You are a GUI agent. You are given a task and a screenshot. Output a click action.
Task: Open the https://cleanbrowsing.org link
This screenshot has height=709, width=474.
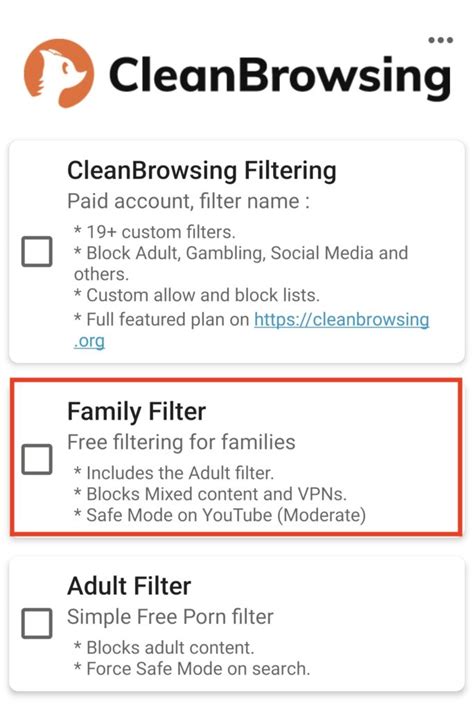point(341,320)
